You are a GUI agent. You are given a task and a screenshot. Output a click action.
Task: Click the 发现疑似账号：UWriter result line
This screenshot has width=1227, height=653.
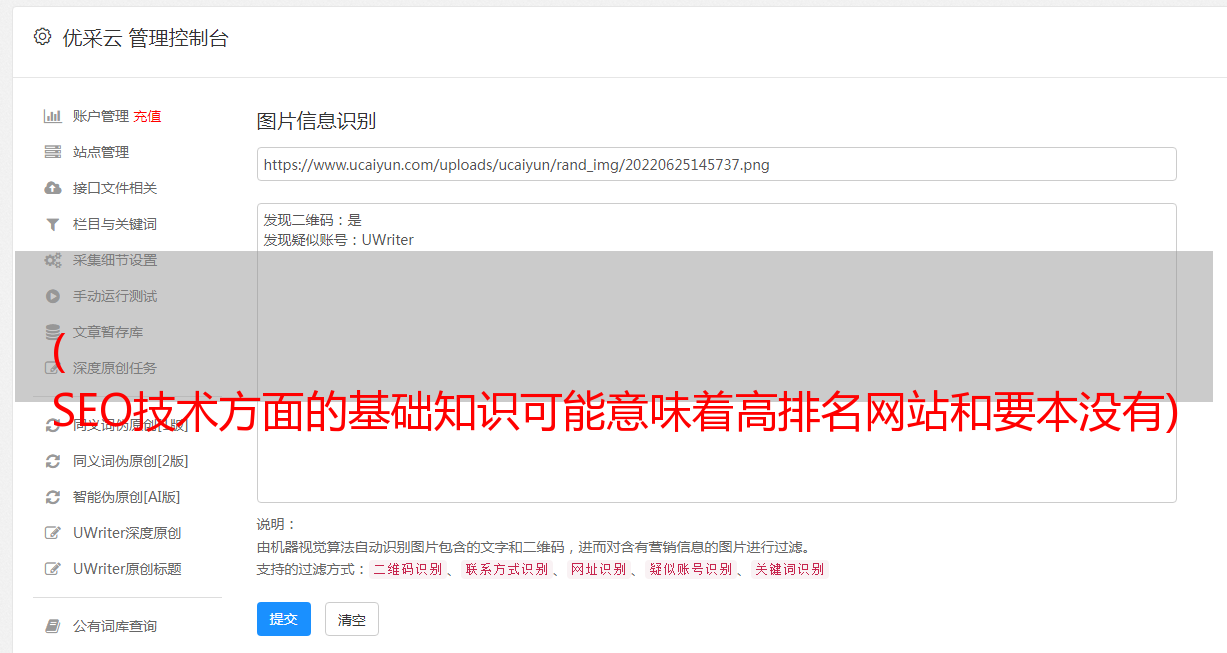click(x=338, y=240)
